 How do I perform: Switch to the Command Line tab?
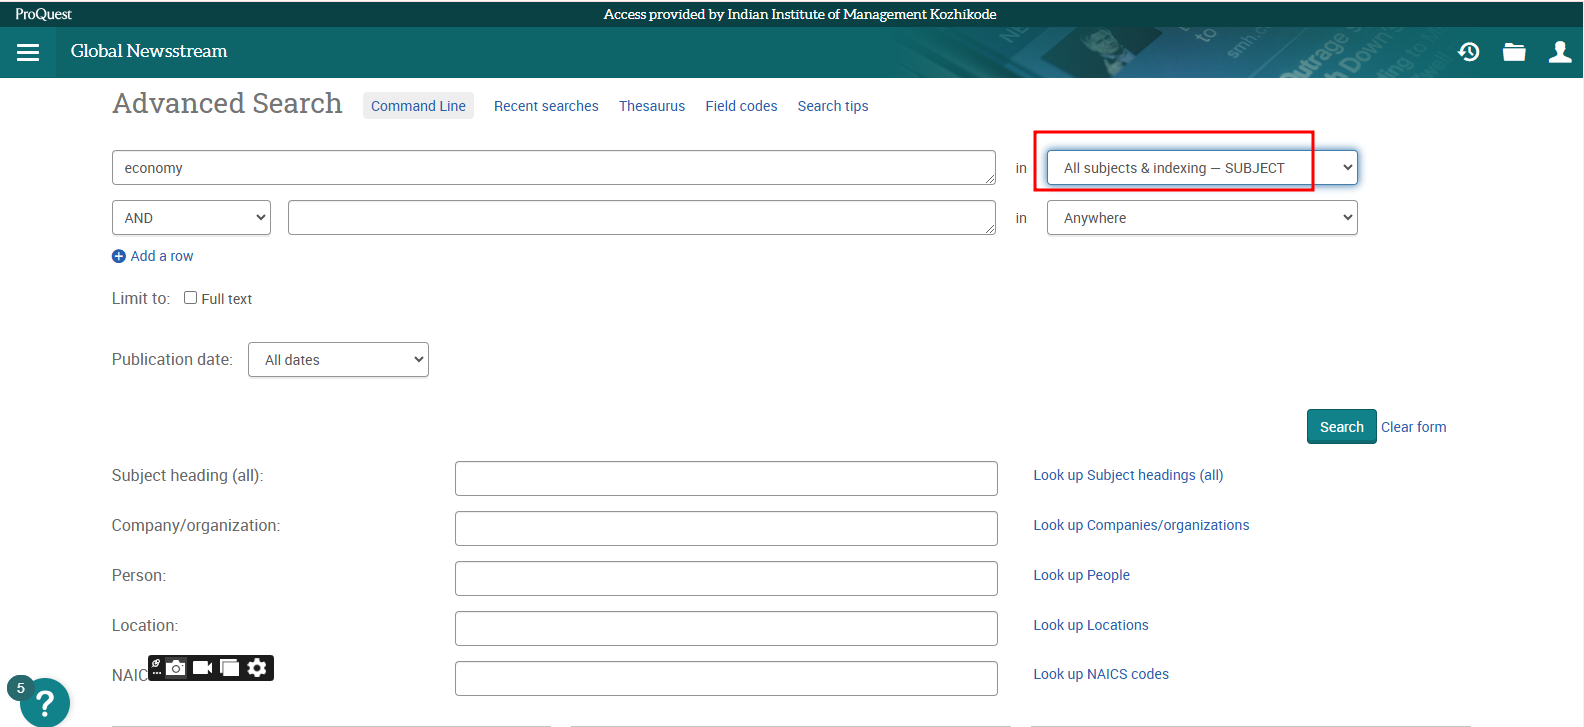[x=418, y=106]
